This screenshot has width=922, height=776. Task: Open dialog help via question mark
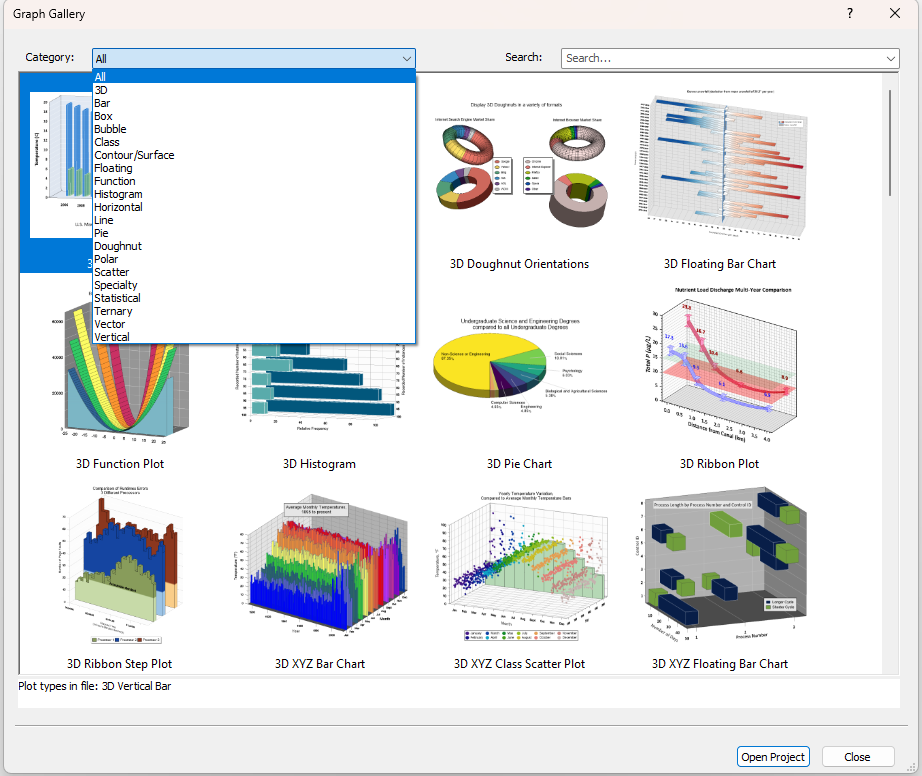pyautogui.click(x=849, y=13)
